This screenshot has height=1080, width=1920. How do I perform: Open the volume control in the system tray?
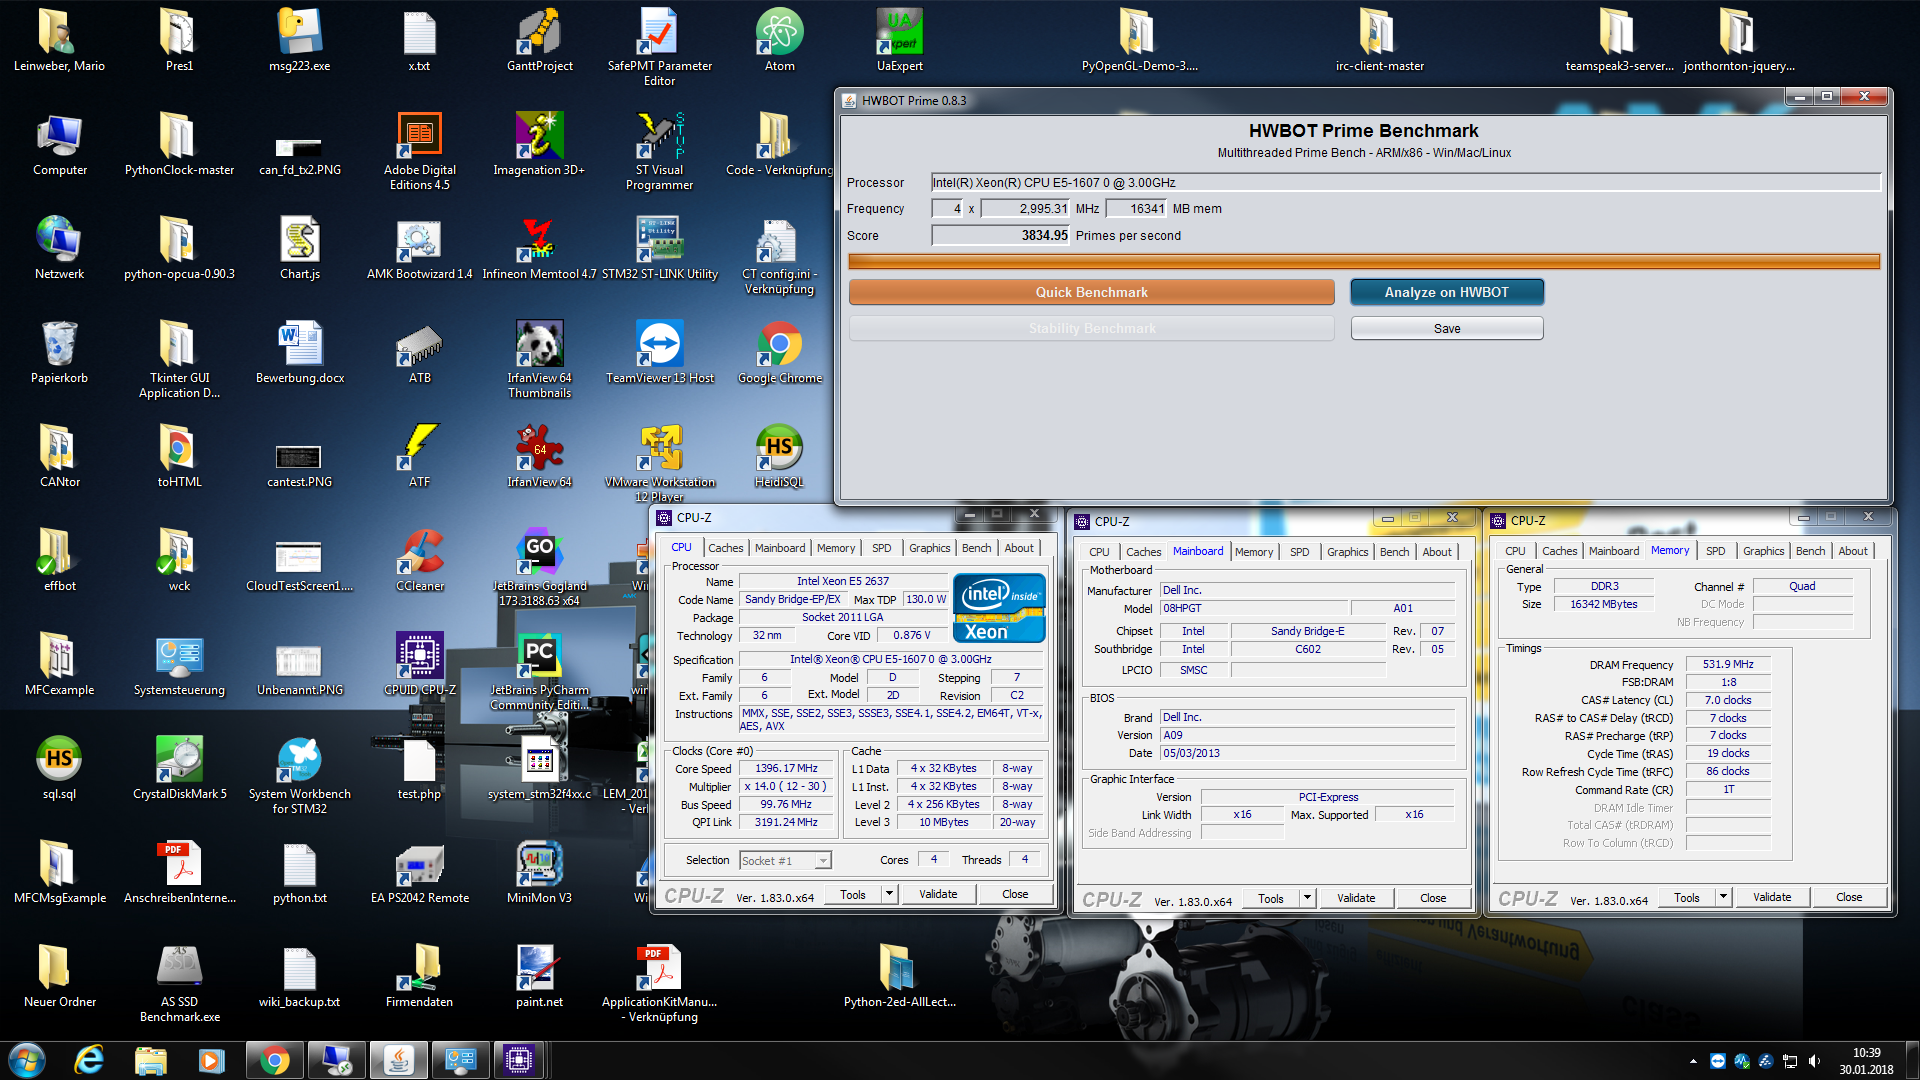coord(1814,1061)
